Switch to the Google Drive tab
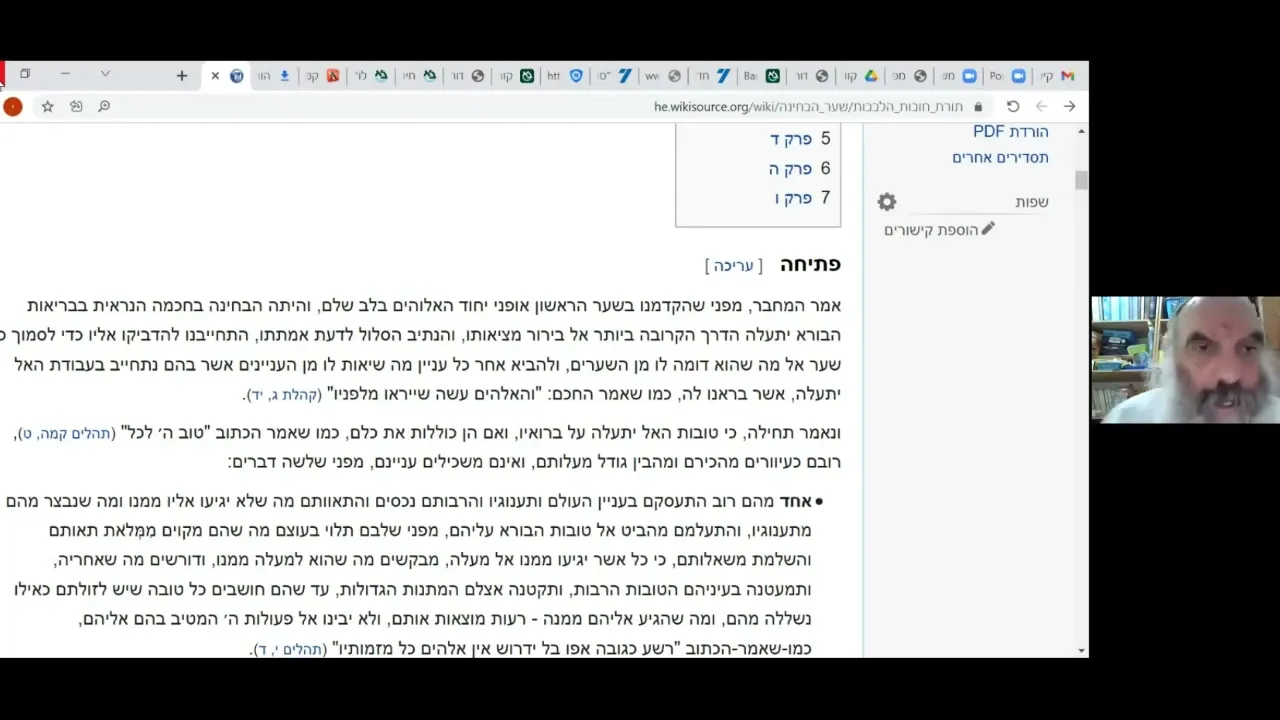The height and width of the screenshot is (720, 1280). (860, 76)
